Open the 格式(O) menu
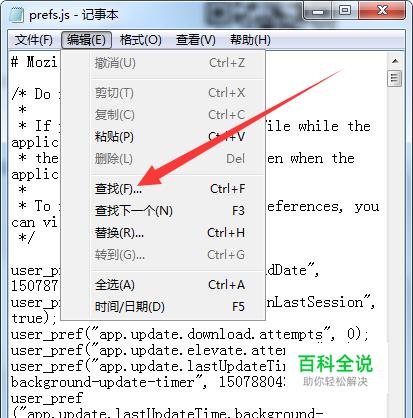Image resolution: width=413 pixels, height=418 pixels. [141, 40]
